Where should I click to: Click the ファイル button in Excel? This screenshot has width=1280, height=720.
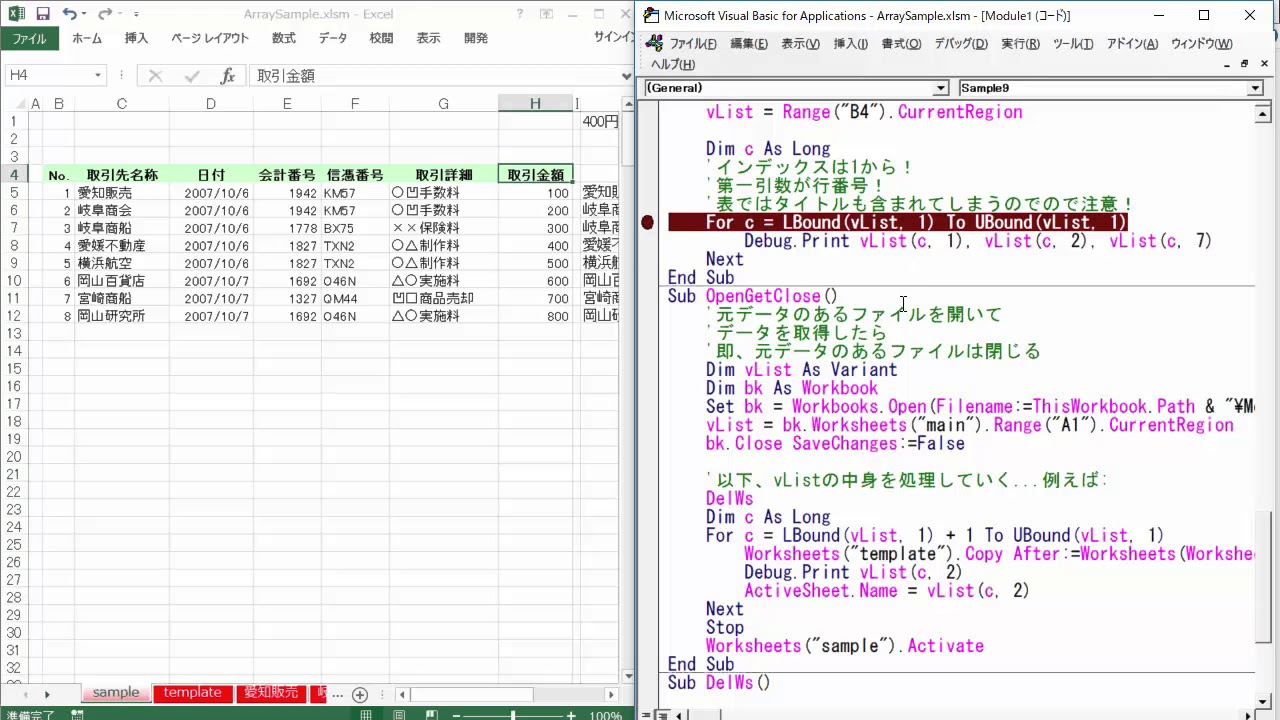(29, 38)
